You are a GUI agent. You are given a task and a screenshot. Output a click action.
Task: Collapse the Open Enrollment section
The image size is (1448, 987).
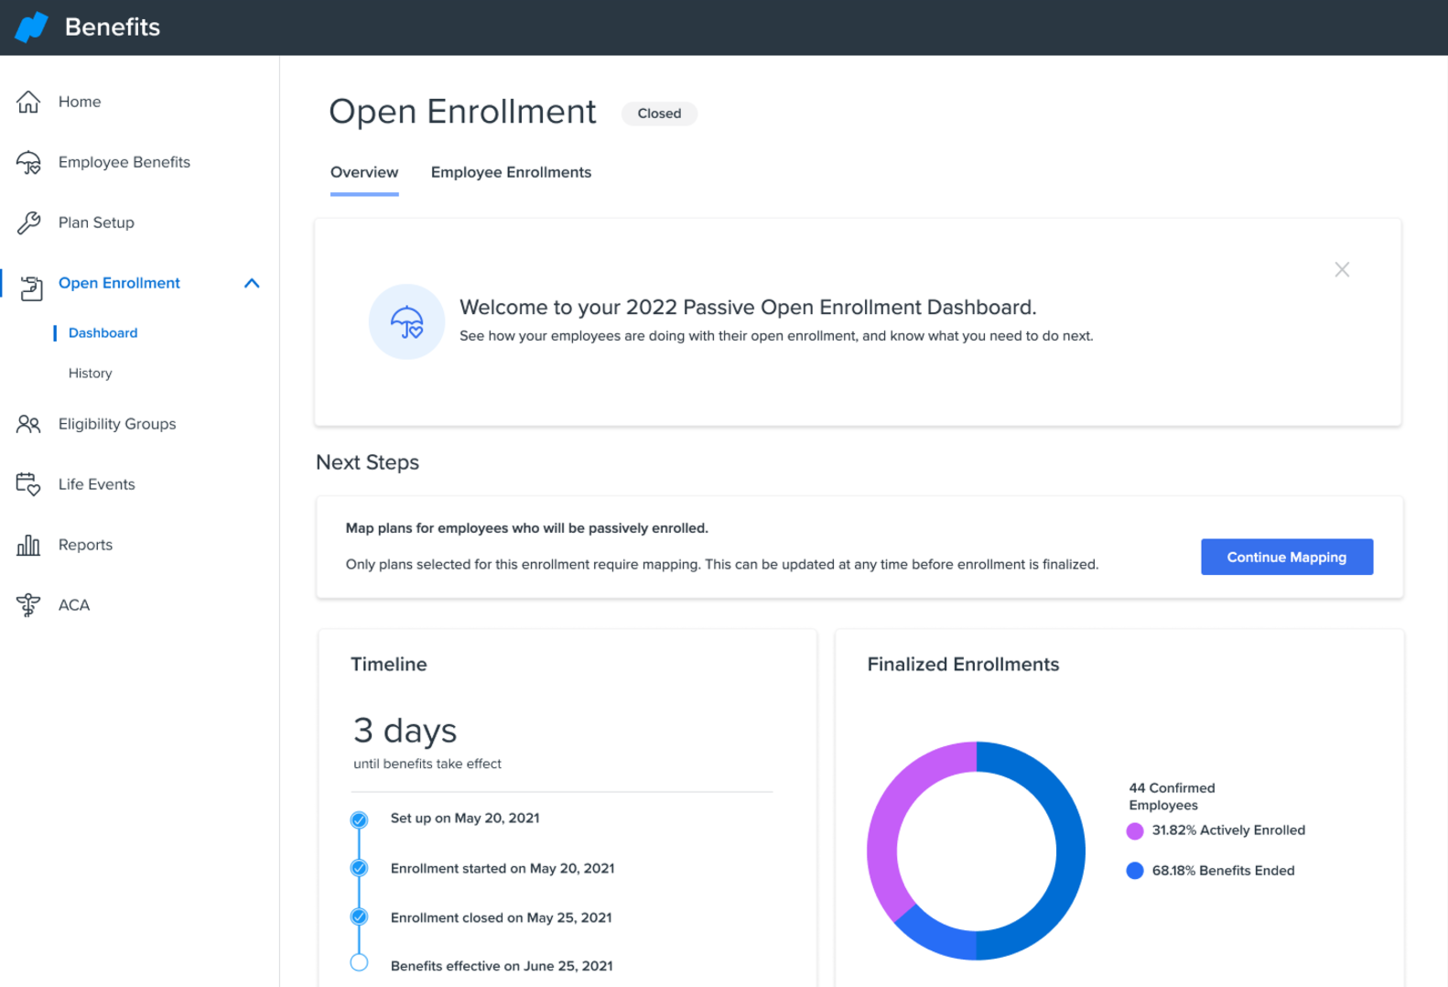click(252, 283)
